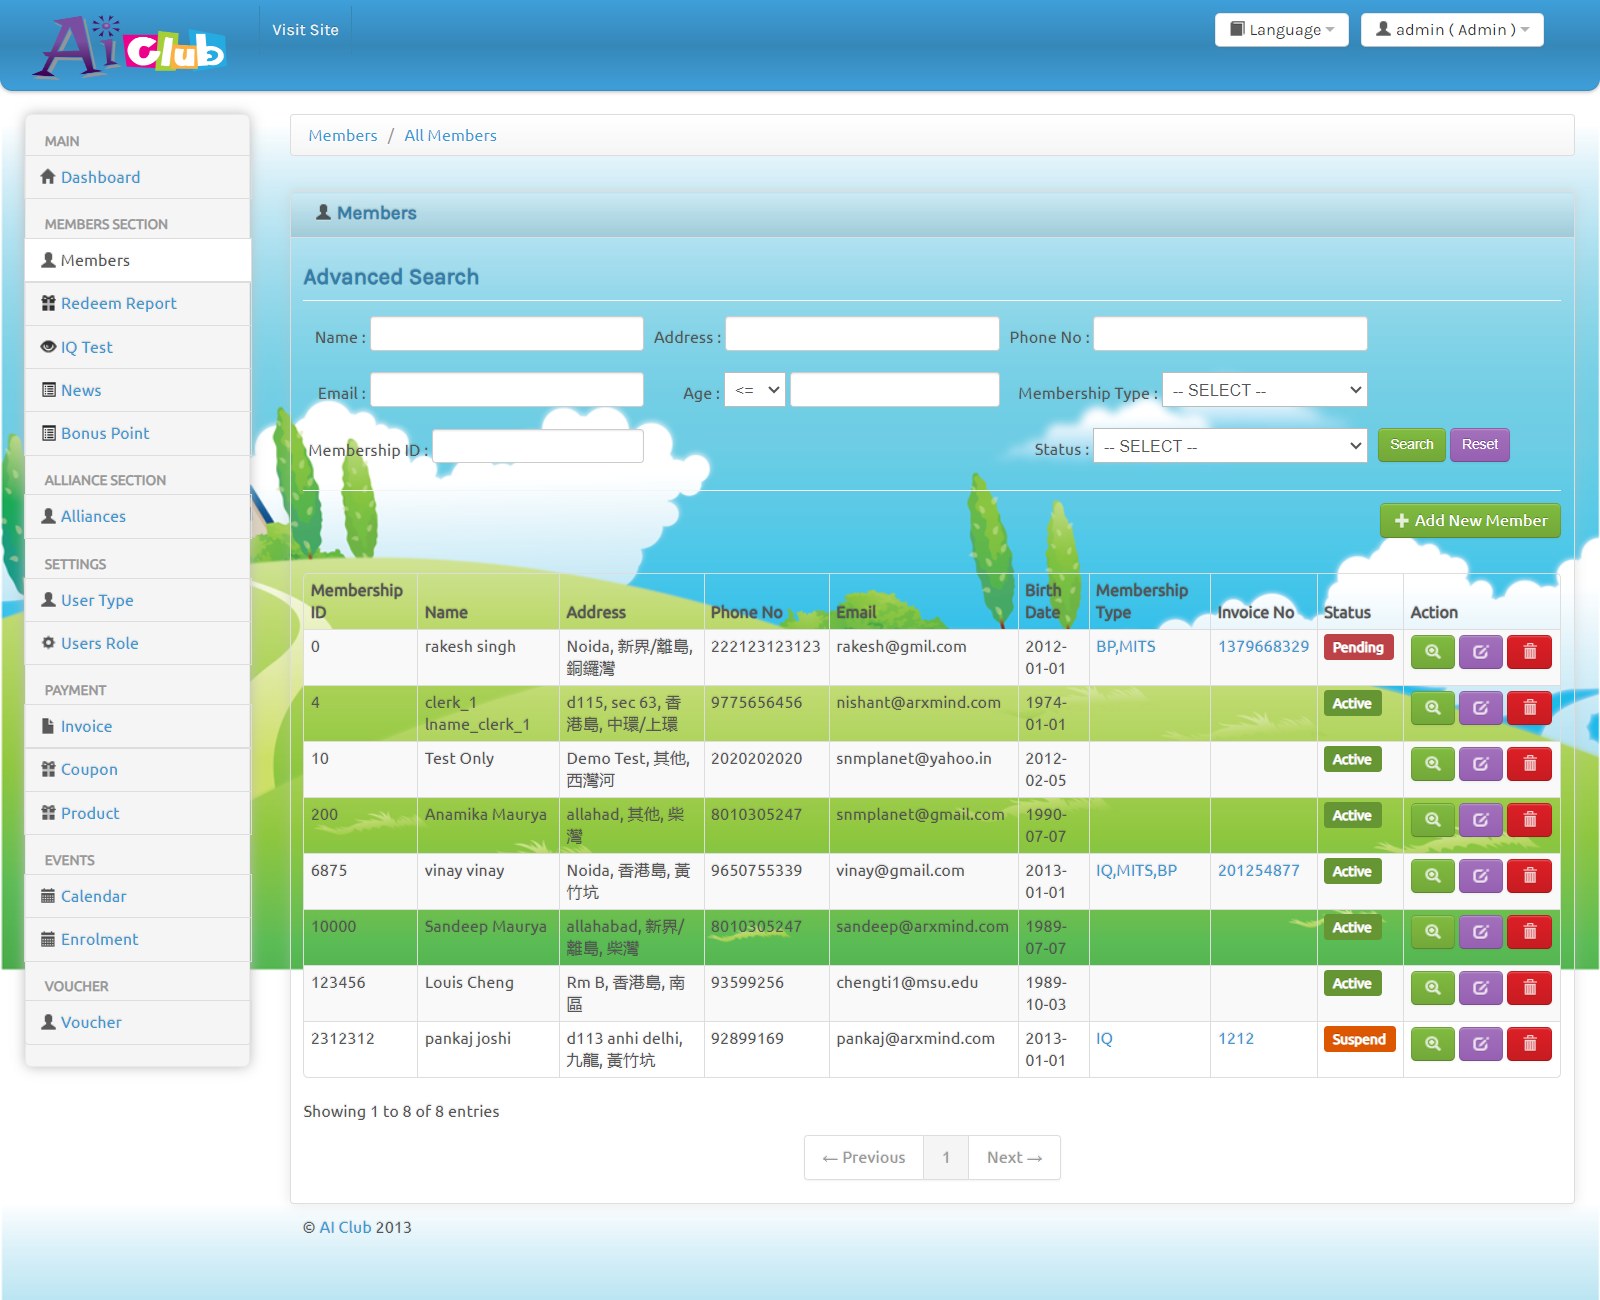Open the IQ,MITS,BP membership type link
This screenshot has height=1300, width=1600.
click(1136, 870)
